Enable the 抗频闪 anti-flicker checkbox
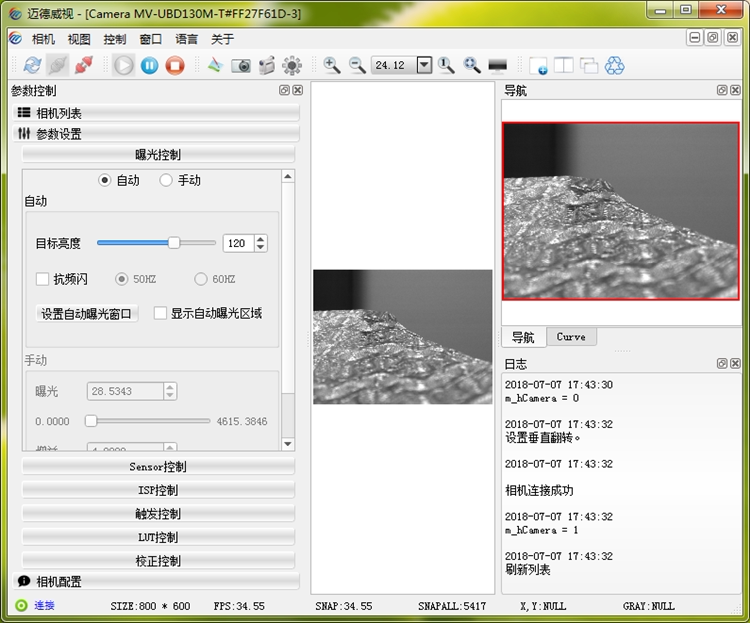Screen dimensions: 750x623 (43, 279)
